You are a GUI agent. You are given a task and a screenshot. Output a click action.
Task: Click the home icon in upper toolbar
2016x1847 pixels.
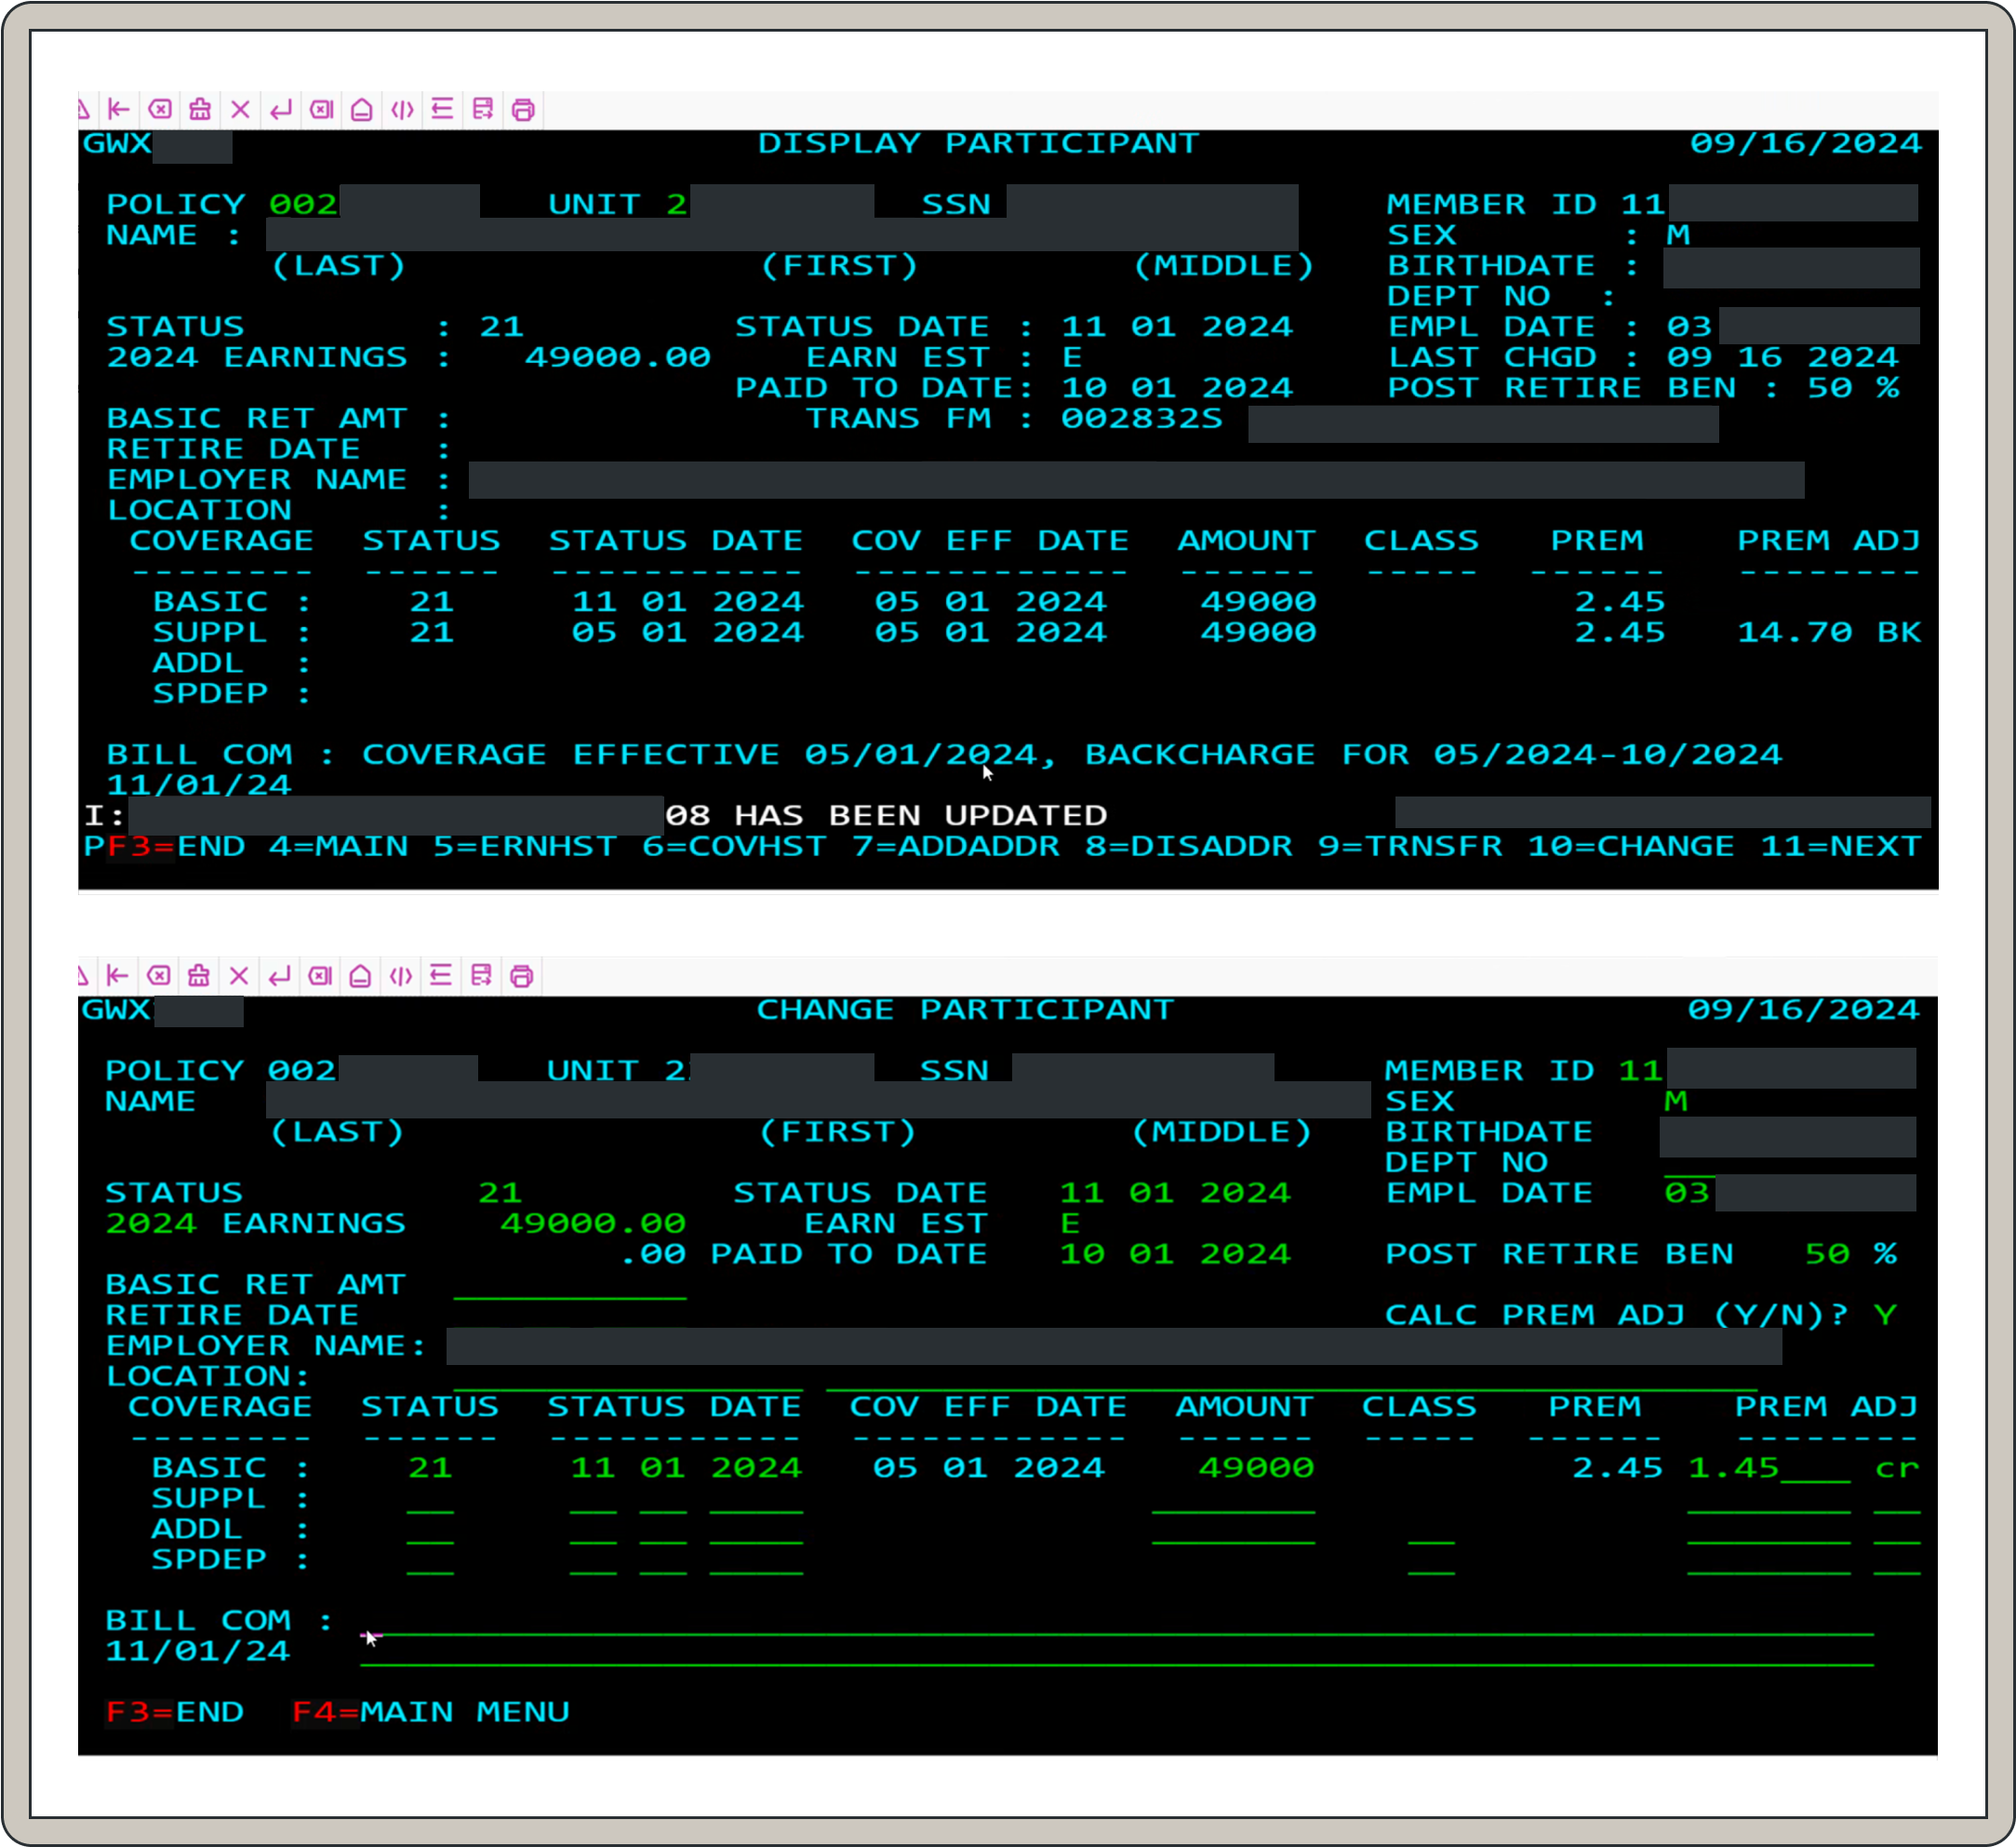pyautogui.click(x=362, y=110)
